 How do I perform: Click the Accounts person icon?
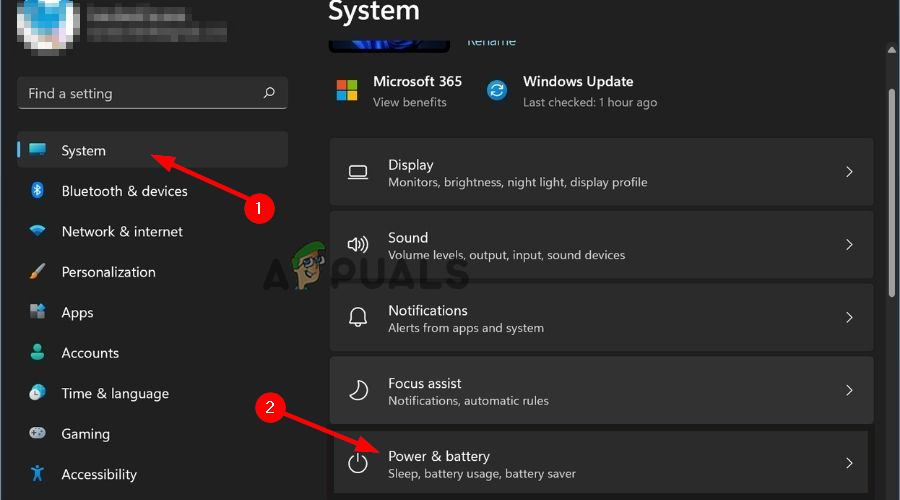37,353
